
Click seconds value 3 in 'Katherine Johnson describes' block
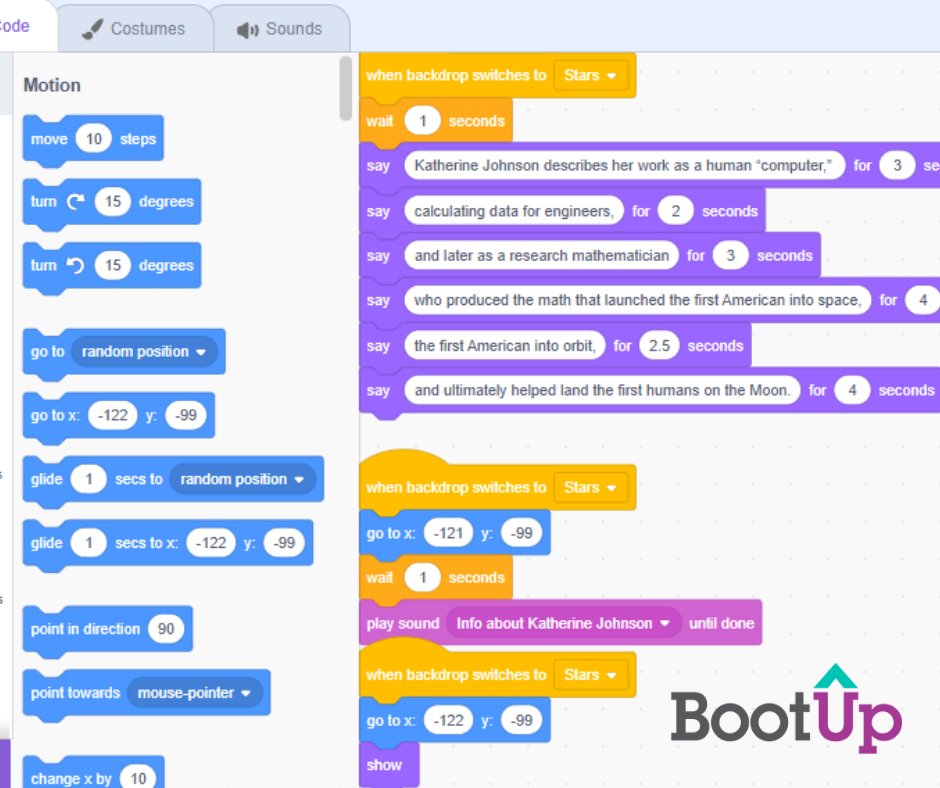pos(897,166)
